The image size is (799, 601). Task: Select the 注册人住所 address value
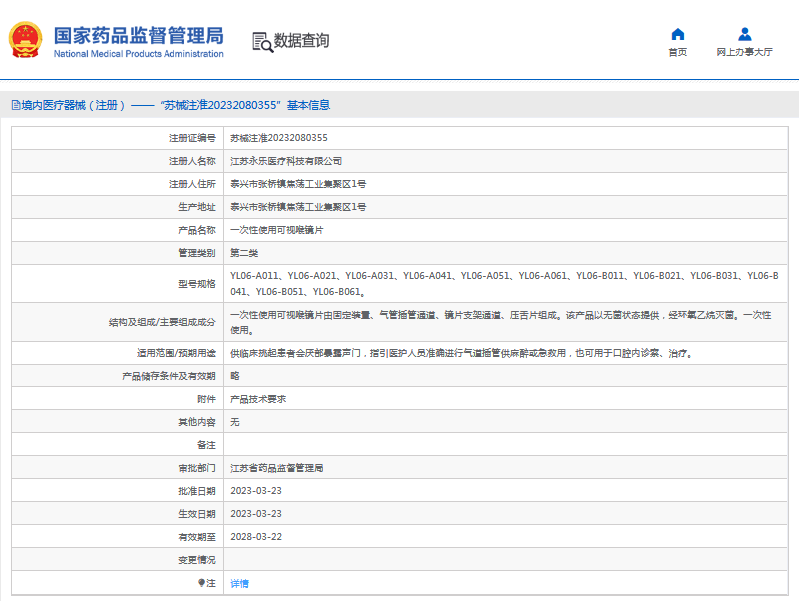tap(298, 184)
